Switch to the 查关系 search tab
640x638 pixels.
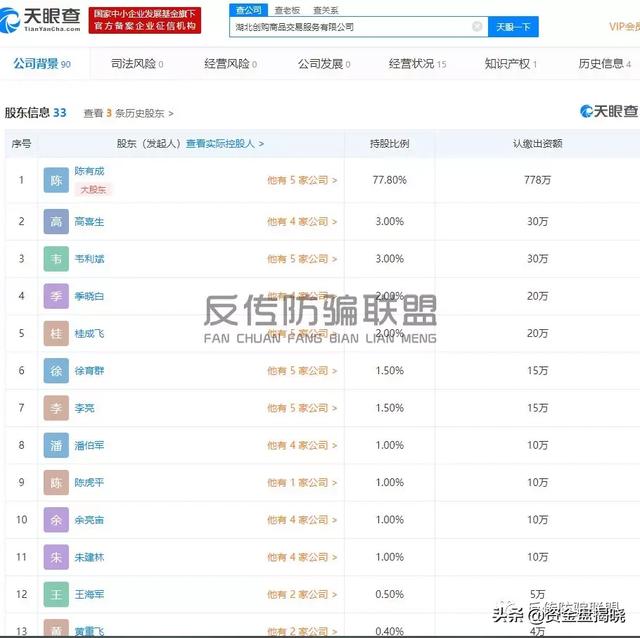(x=325, y=10)
